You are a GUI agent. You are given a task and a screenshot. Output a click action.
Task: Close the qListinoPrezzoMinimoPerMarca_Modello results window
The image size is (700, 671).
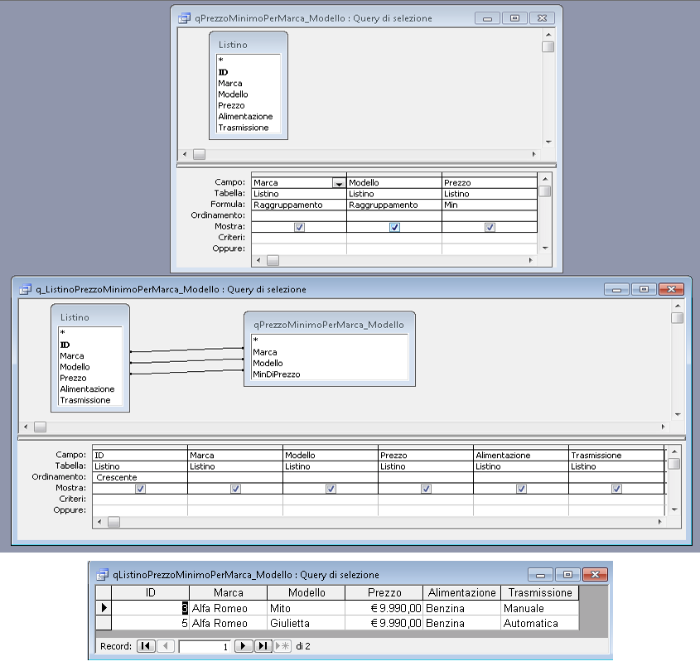point(595,575)
